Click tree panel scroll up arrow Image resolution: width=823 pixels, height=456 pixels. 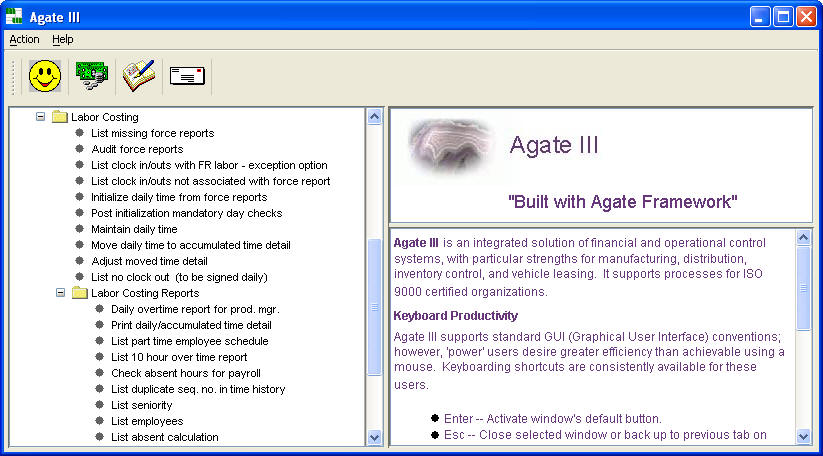(x=374, y=116)
